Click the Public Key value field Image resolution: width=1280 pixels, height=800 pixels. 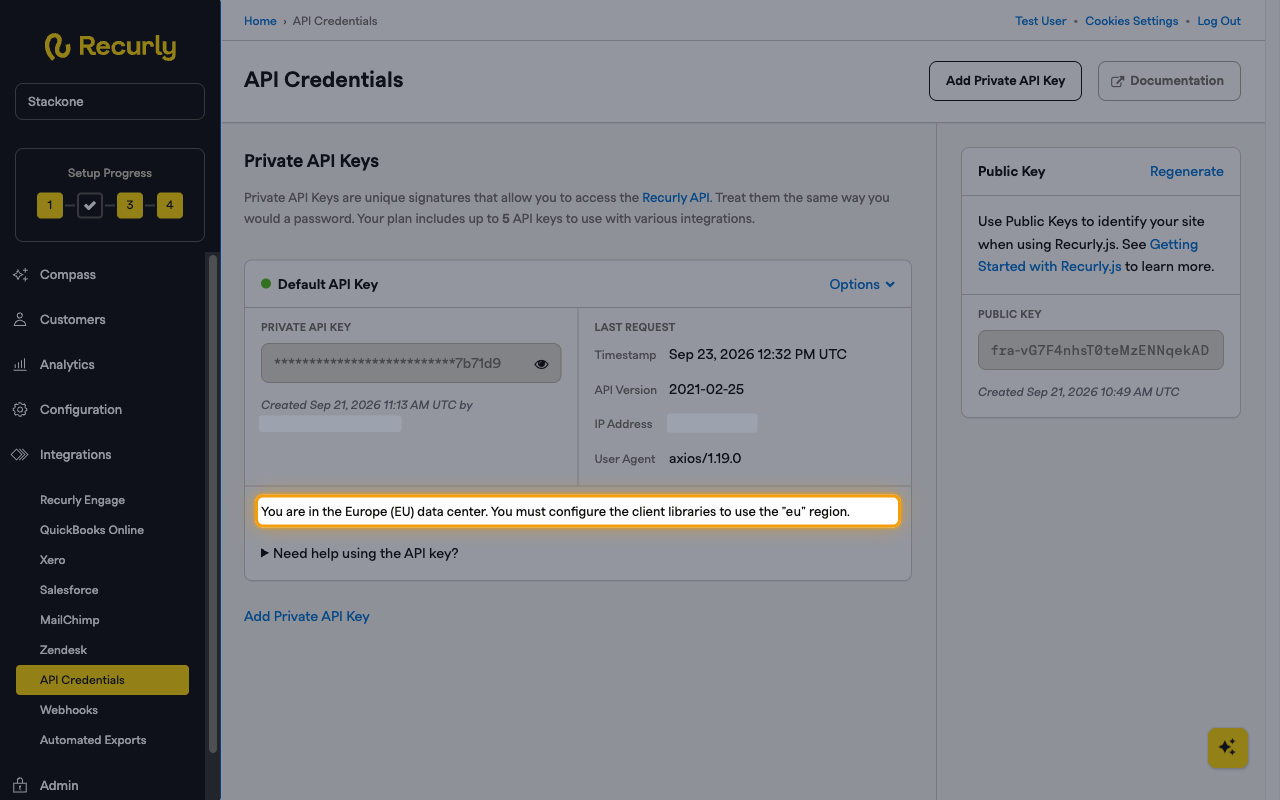coord(1100,350)
